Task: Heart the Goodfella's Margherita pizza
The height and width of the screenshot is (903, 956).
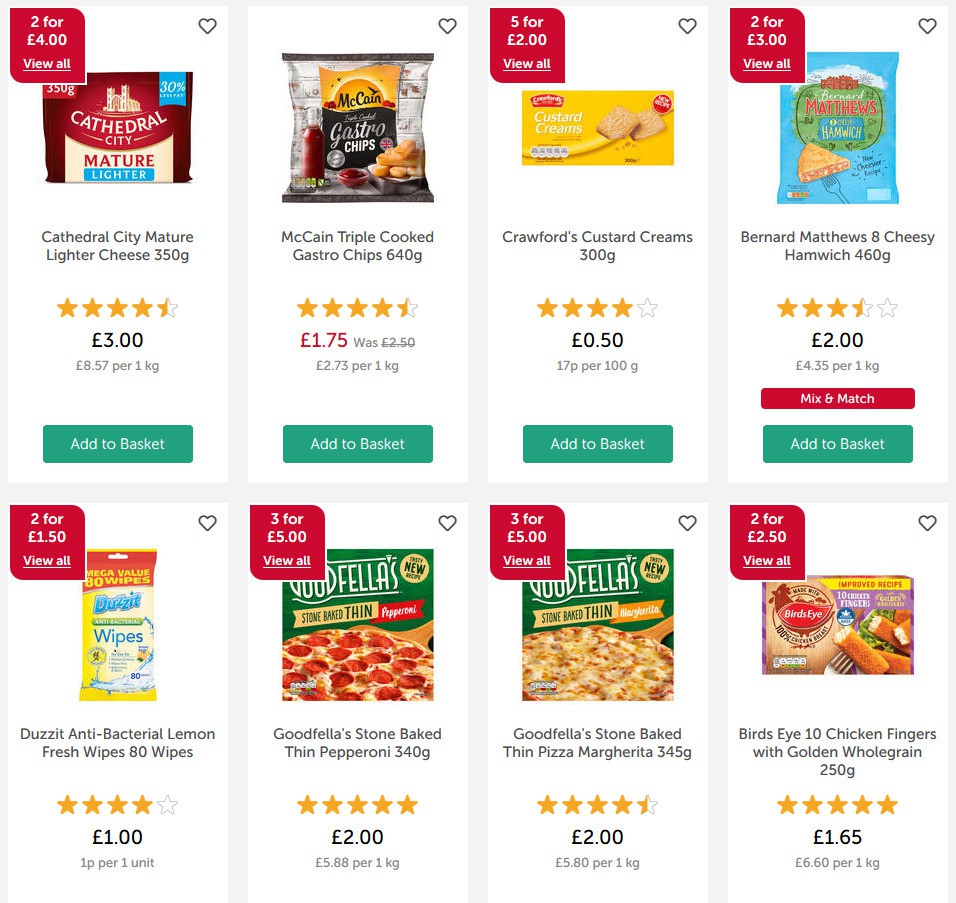Action: 687,523
